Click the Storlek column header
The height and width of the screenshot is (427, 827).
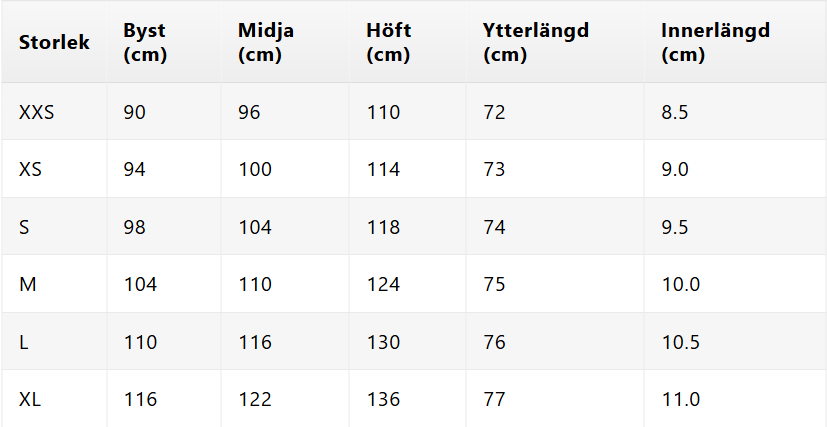click(54, 42)
